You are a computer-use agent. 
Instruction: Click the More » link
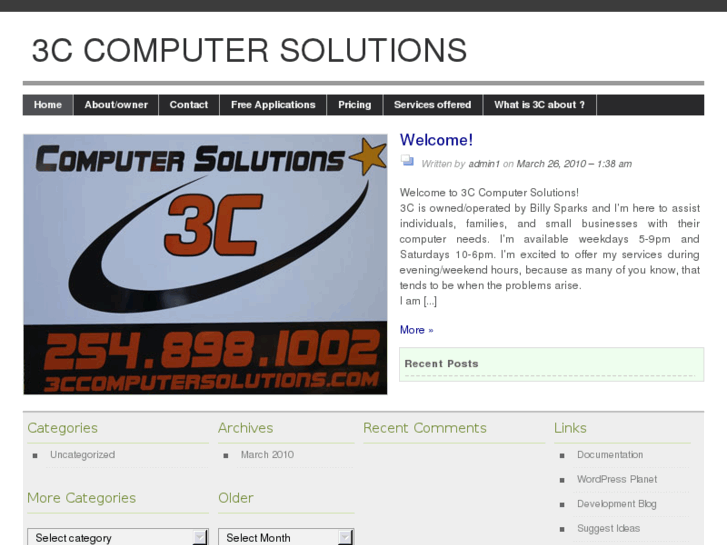tap(416, 330)
